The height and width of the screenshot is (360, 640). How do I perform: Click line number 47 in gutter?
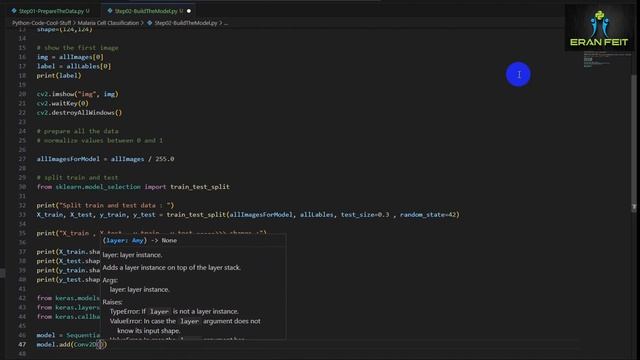pos(22,344)
